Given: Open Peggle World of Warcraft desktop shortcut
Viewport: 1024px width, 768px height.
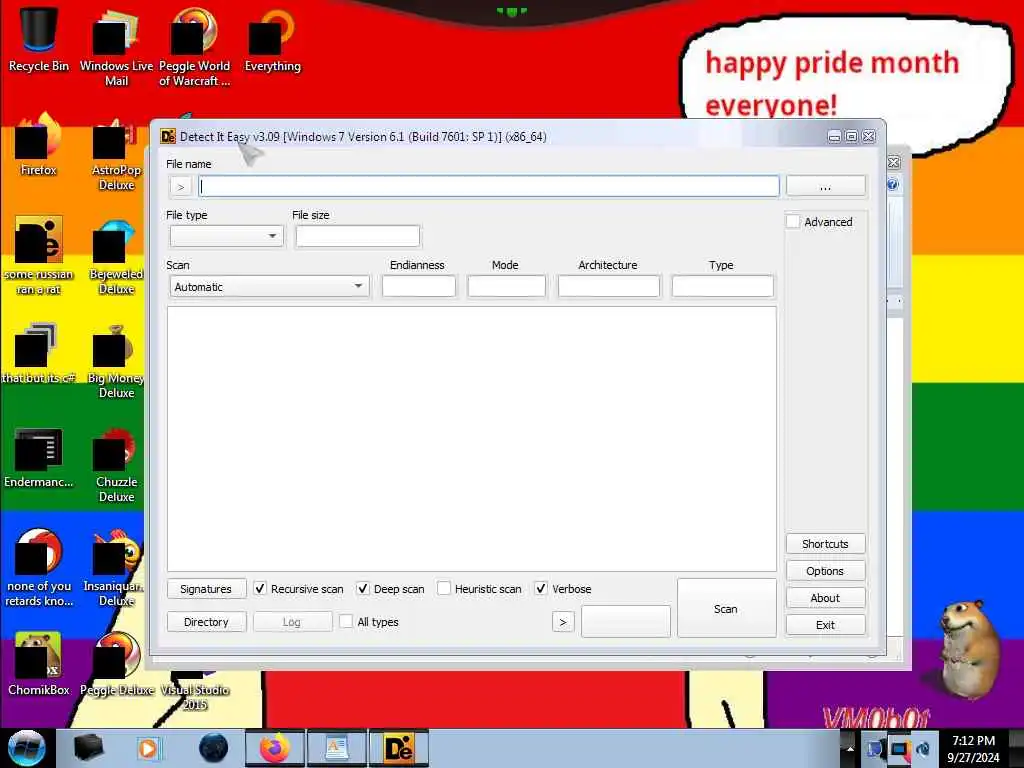Looking at the screenshot, I should (x=194, y=47).
